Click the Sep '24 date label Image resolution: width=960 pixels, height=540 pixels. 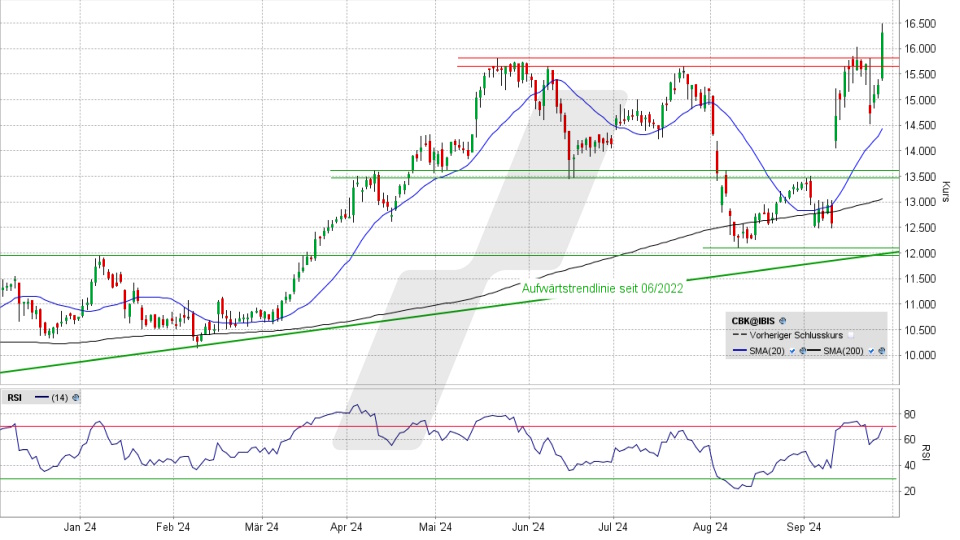coord(804,527)
